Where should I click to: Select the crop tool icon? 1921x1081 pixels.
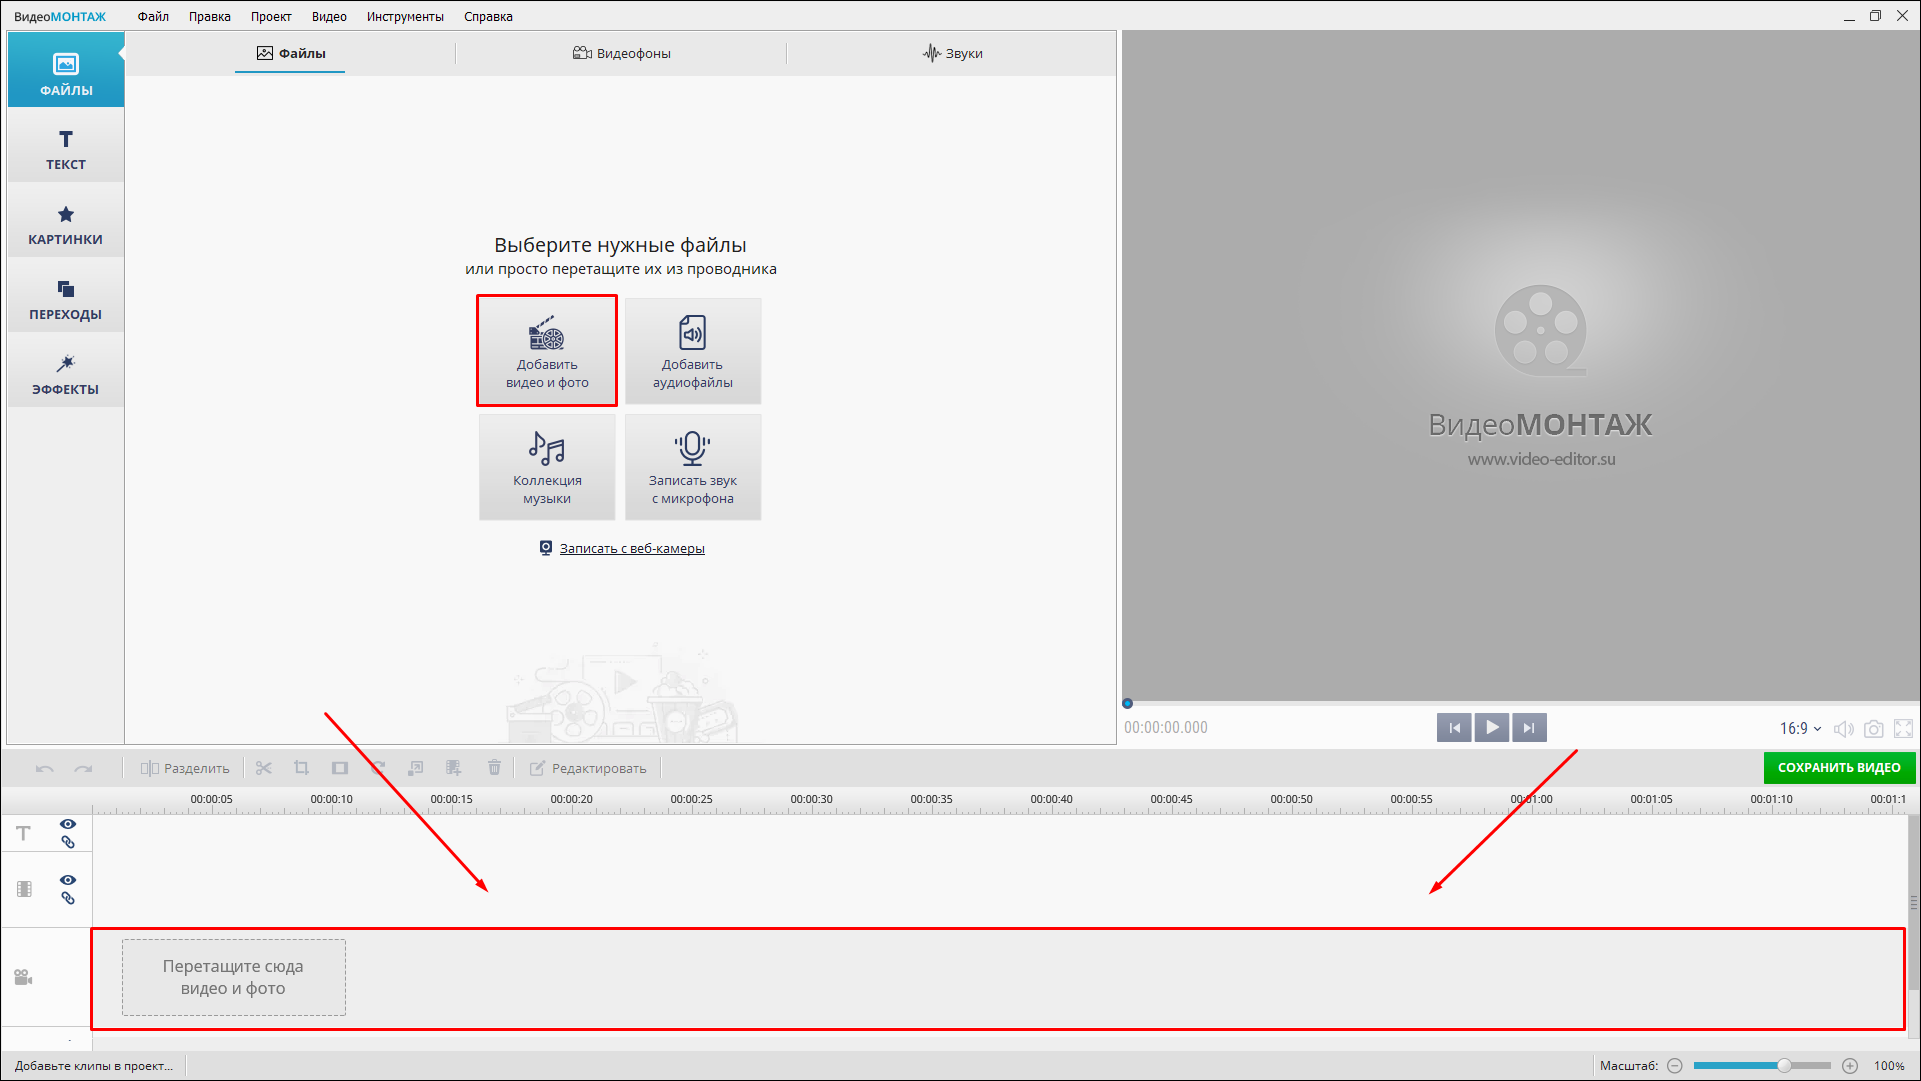pyautogui.click(x=301, y=768)
